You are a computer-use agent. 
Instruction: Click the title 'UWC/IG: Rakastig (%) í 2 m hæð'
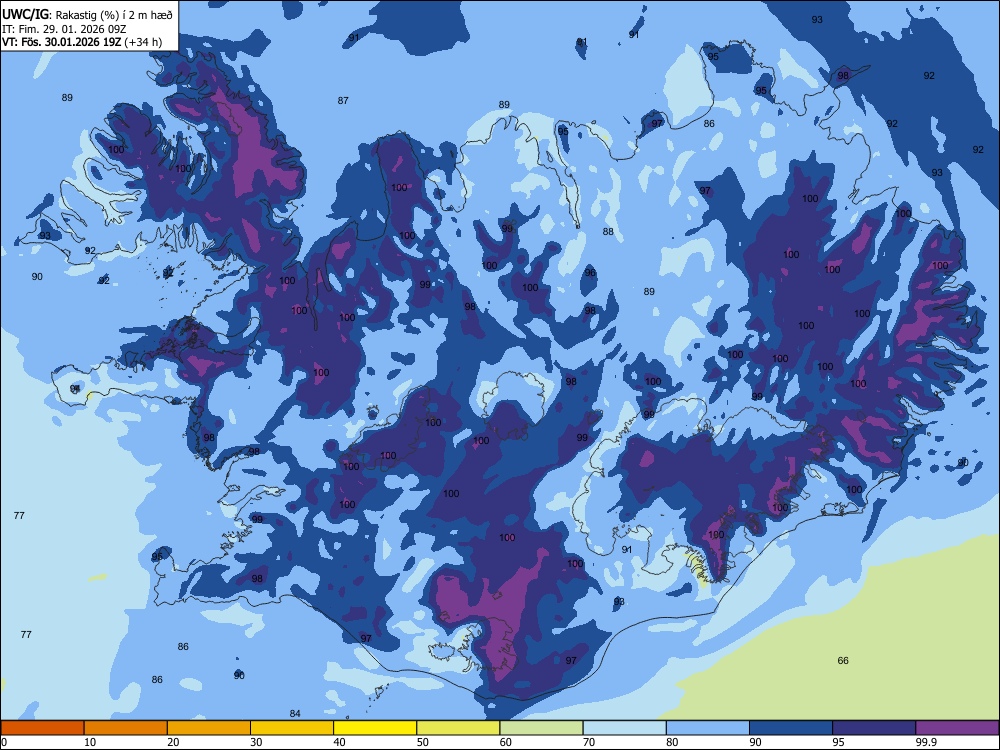pos(87,14)
